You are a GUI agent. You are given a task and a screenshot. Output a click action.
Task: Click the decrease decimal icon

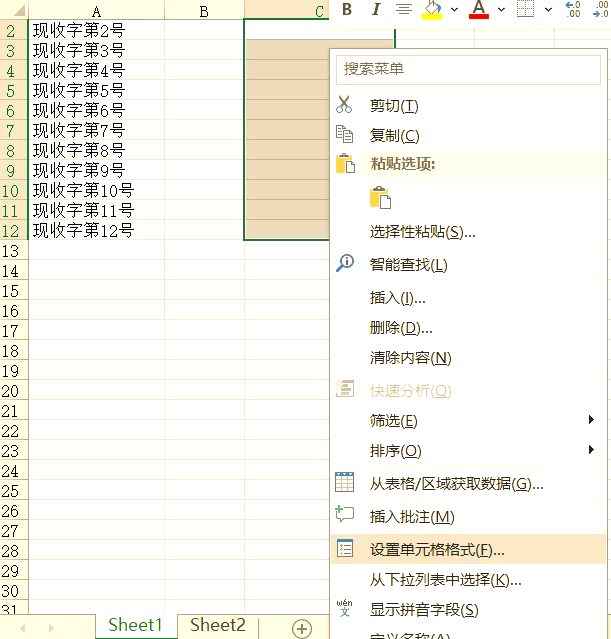click(601, 9)
